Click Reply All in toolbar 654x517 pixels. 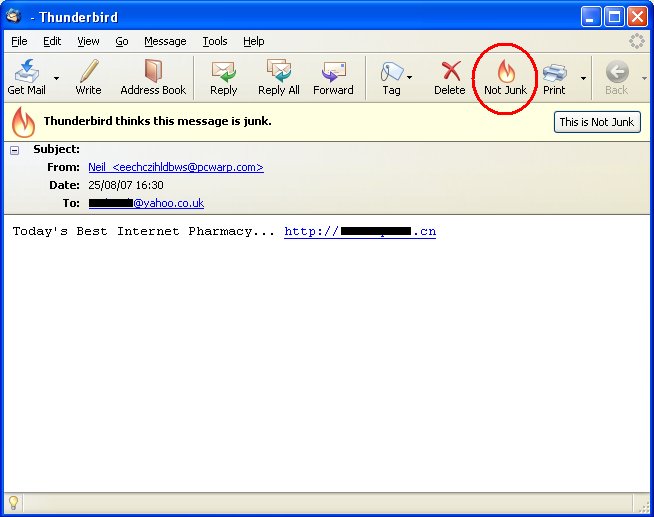tap(279, 78)
